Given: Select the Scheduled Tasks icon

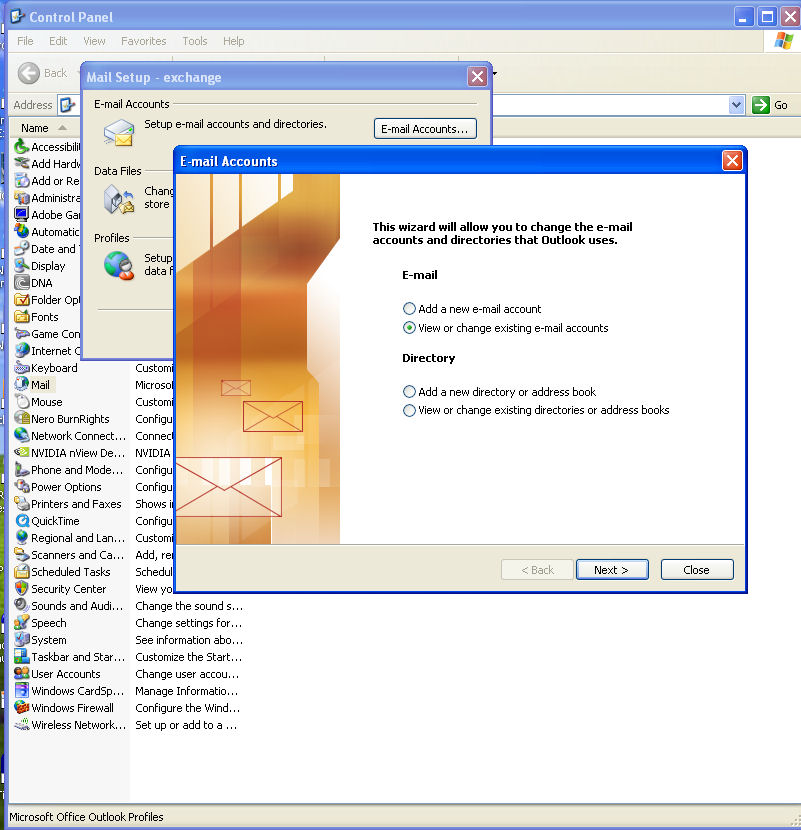Looking at the screenshot, I should [22, 572].
